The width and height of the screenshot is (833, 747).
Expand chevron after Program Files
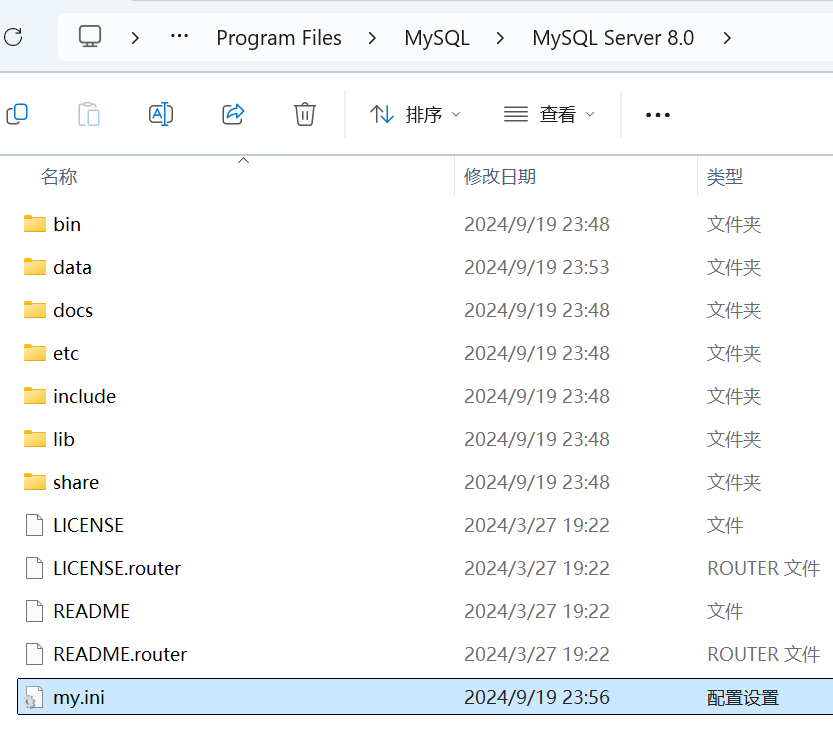click(x=372, y=38)
